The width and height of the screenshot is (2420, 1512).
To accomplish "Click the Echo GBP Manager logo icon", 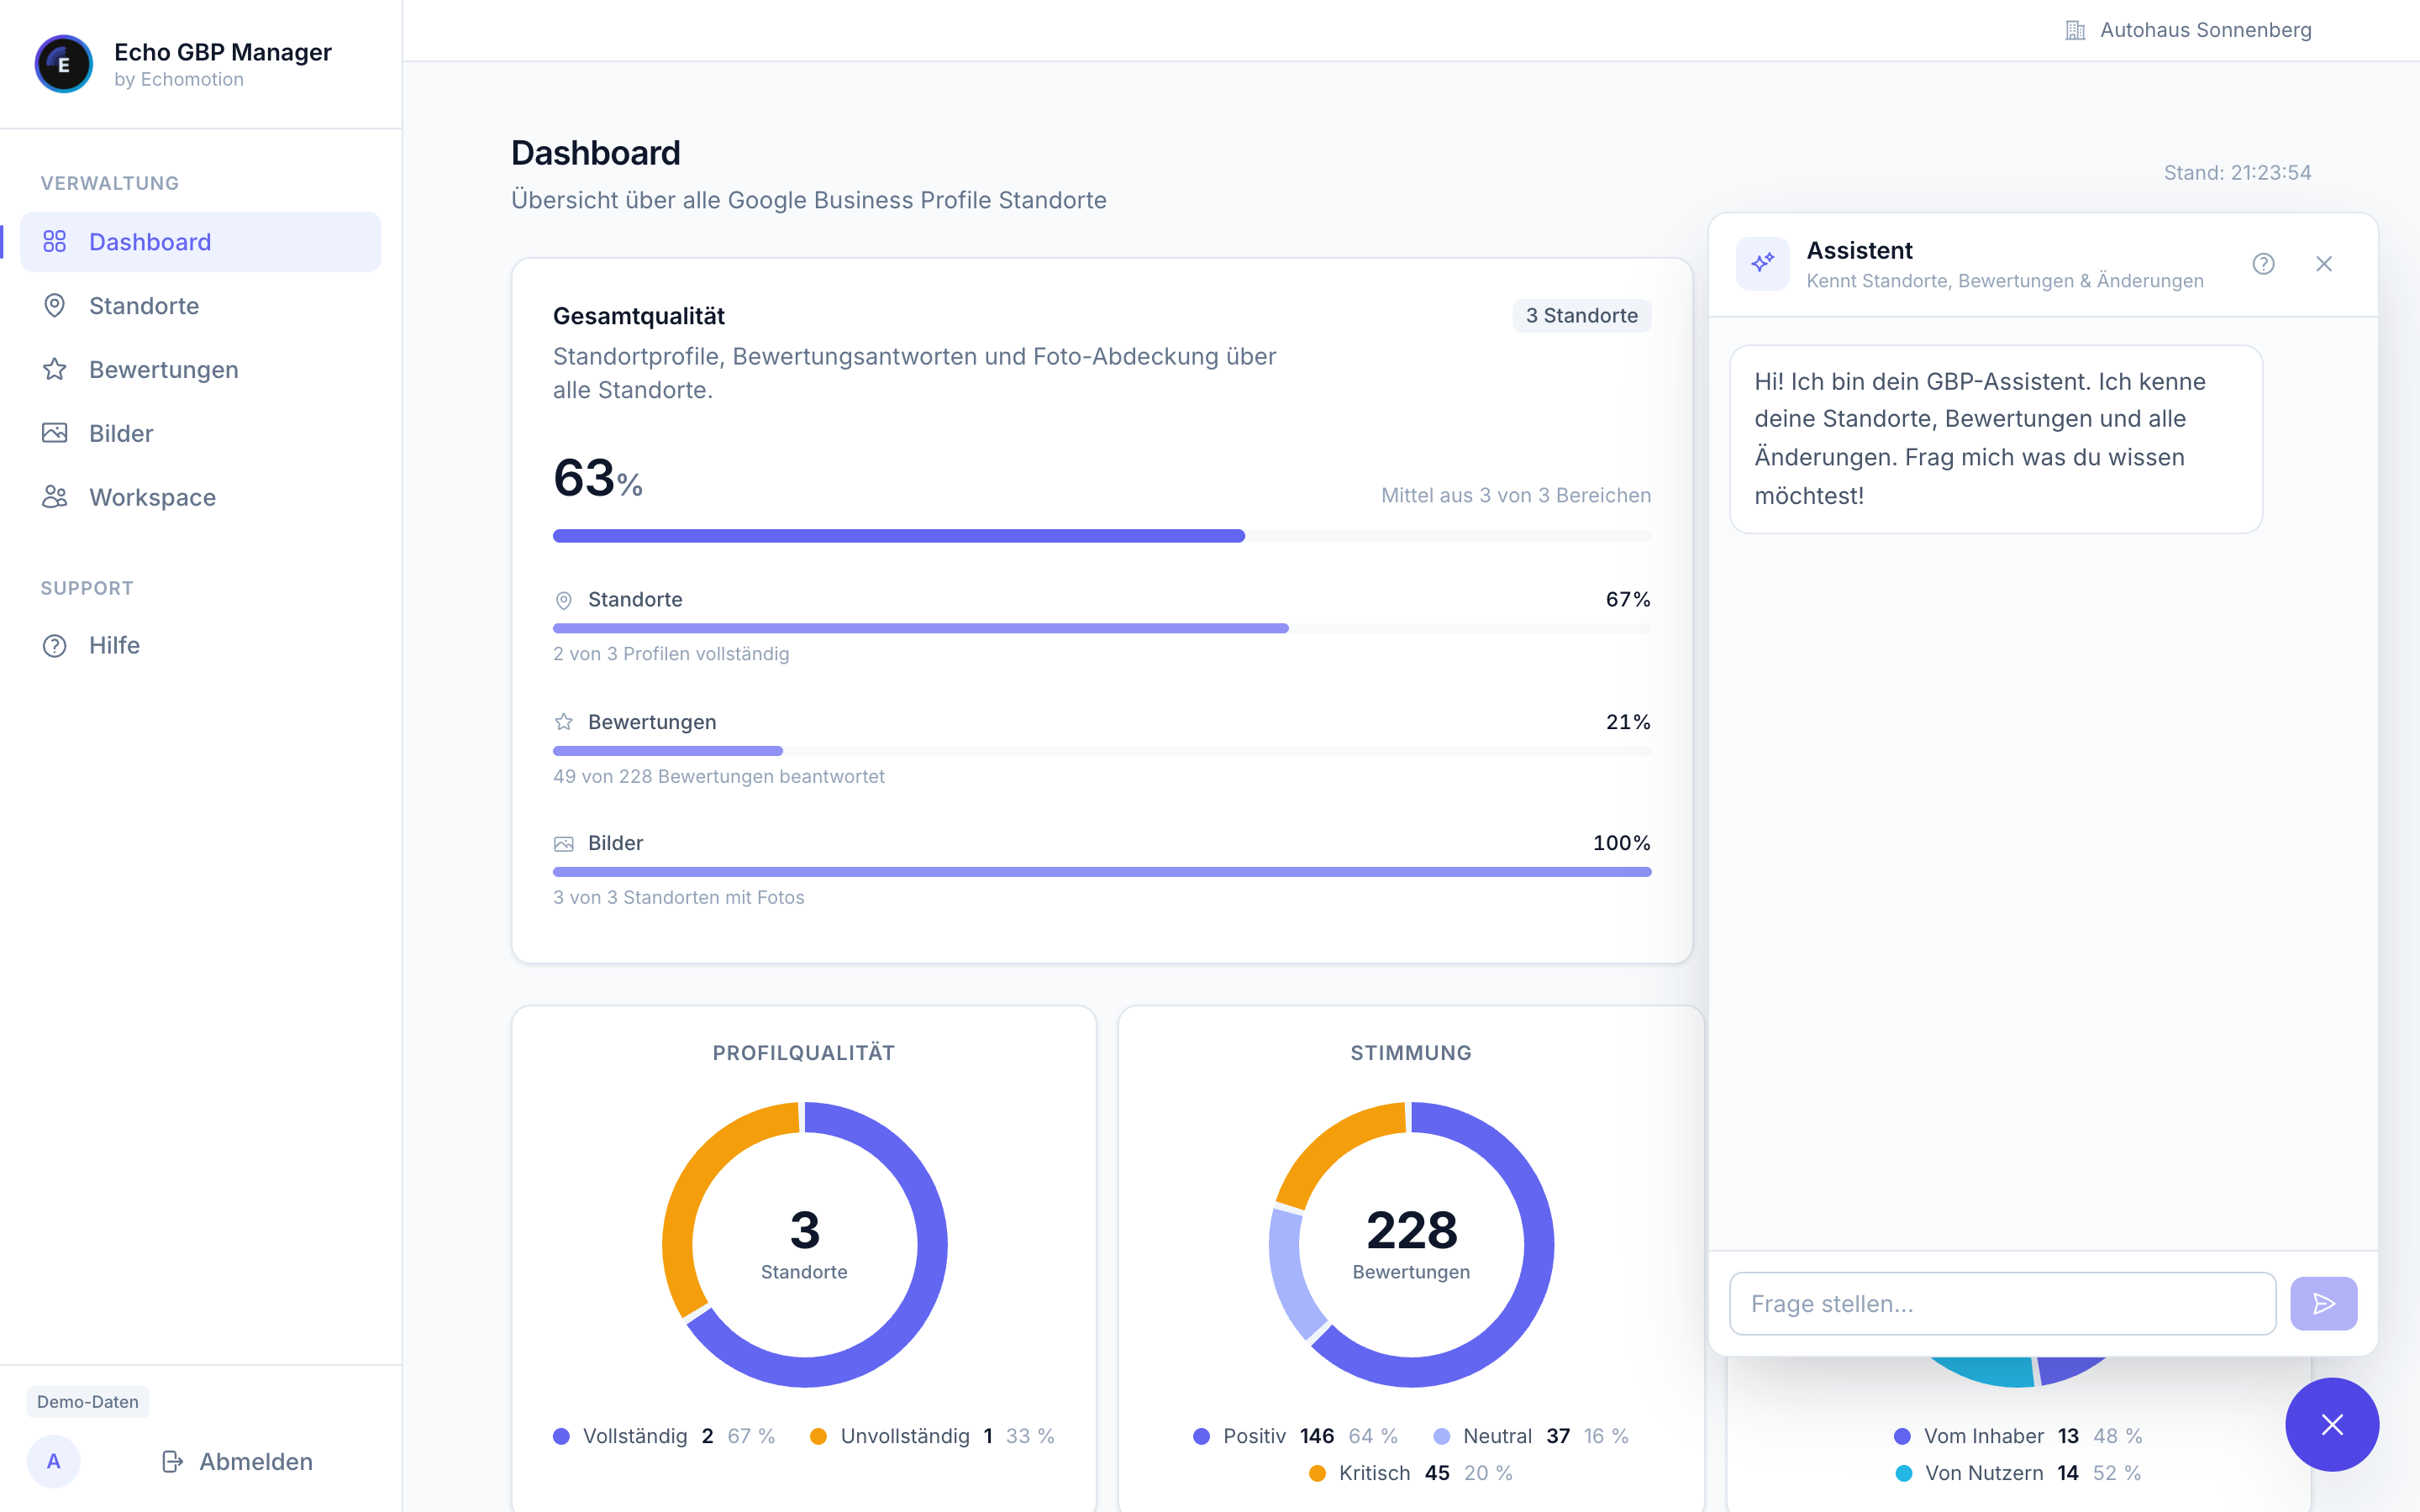I will pos(63,64).
